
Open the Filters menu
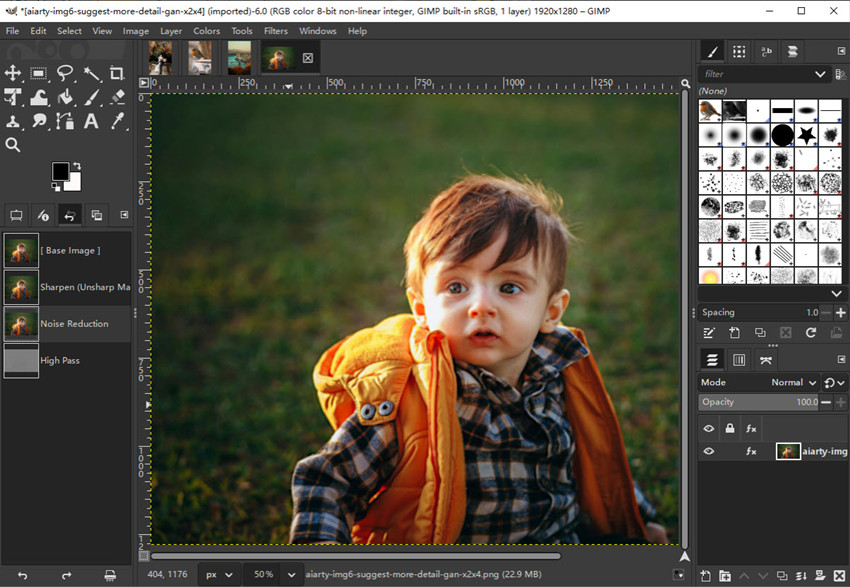(x=275, y=31)
